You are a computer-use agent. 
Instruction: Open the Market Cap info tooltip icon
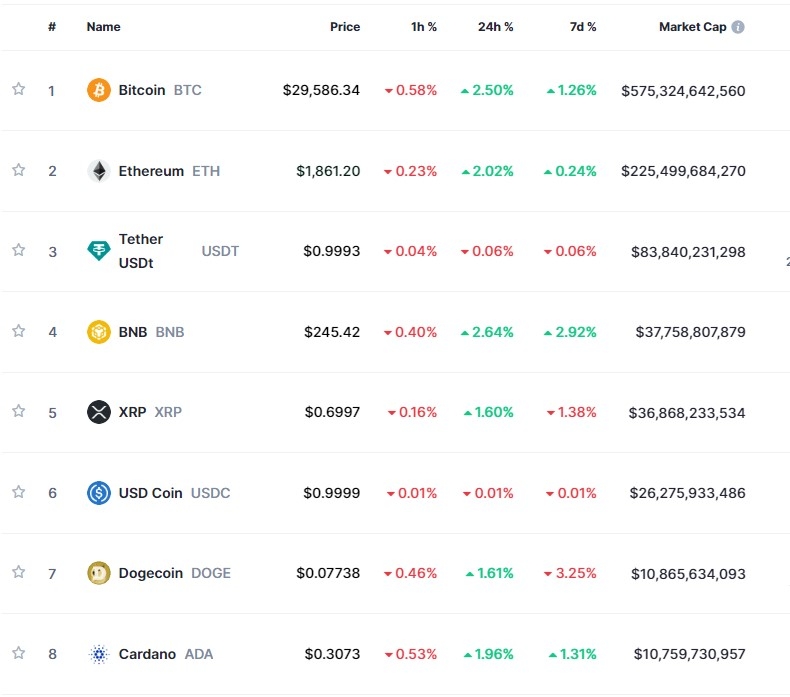coord(738,27)
